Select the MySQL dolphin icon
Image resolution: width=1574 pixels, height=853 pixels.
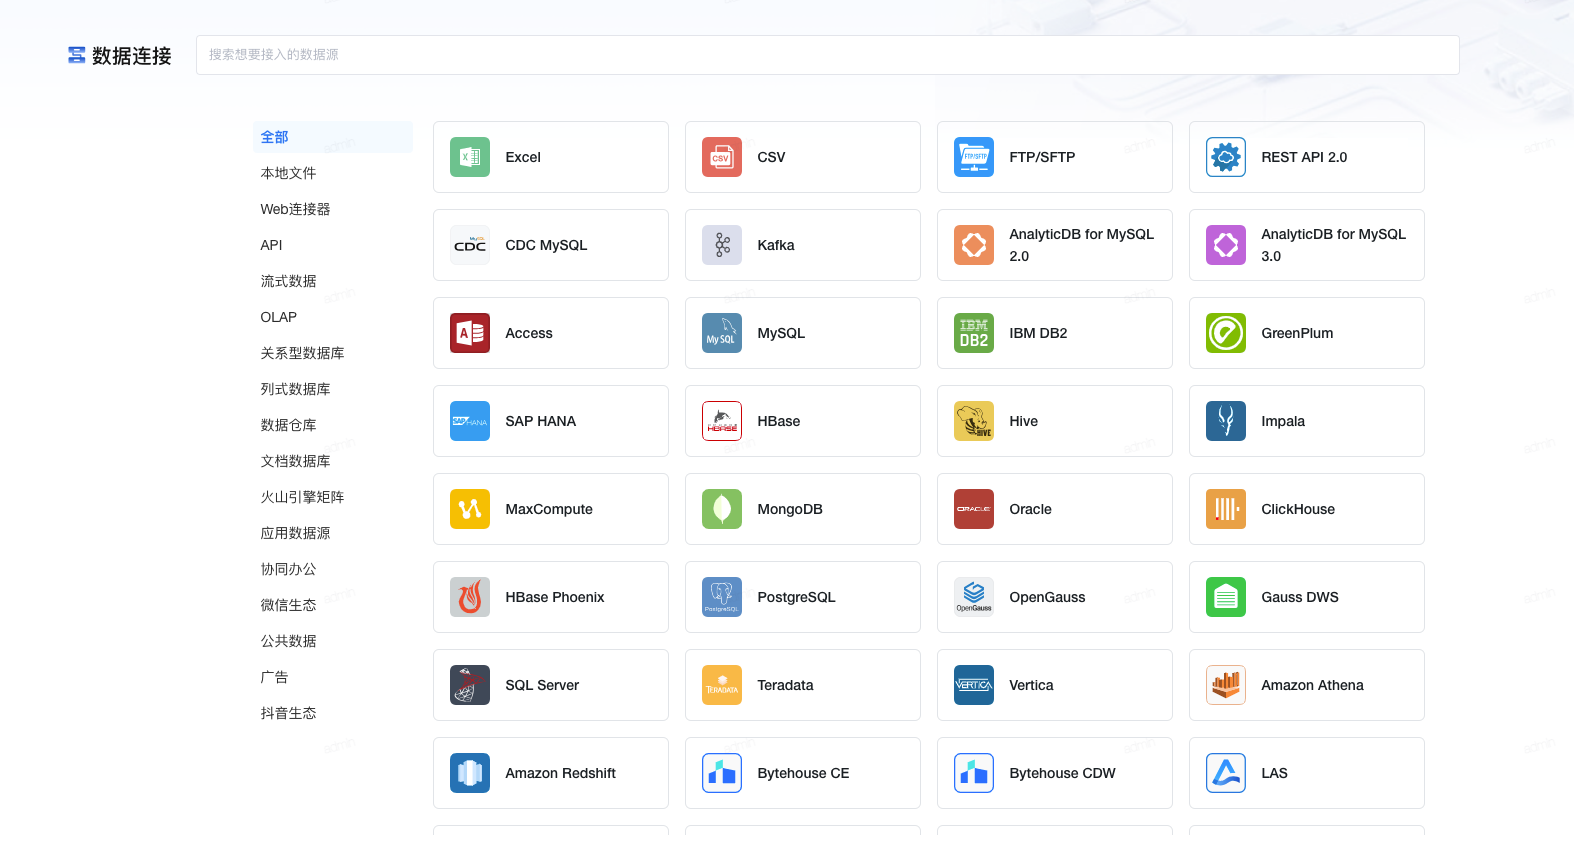pyautogui.click(x=722, y=333)
